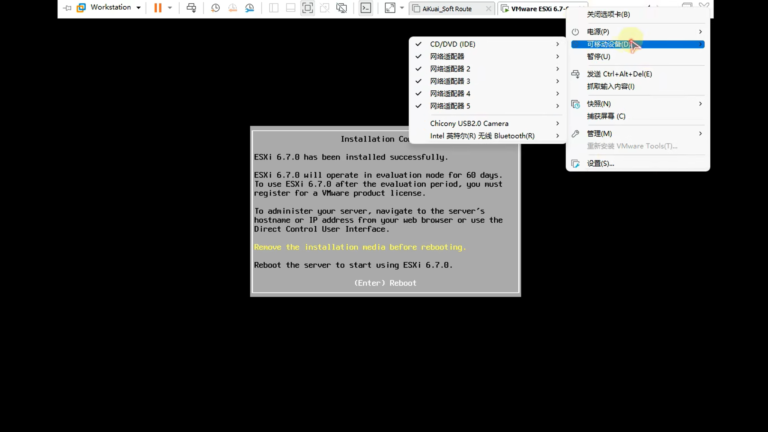Click the Workstation logo icon
The image size is (768, 432).
coord(81,7)
